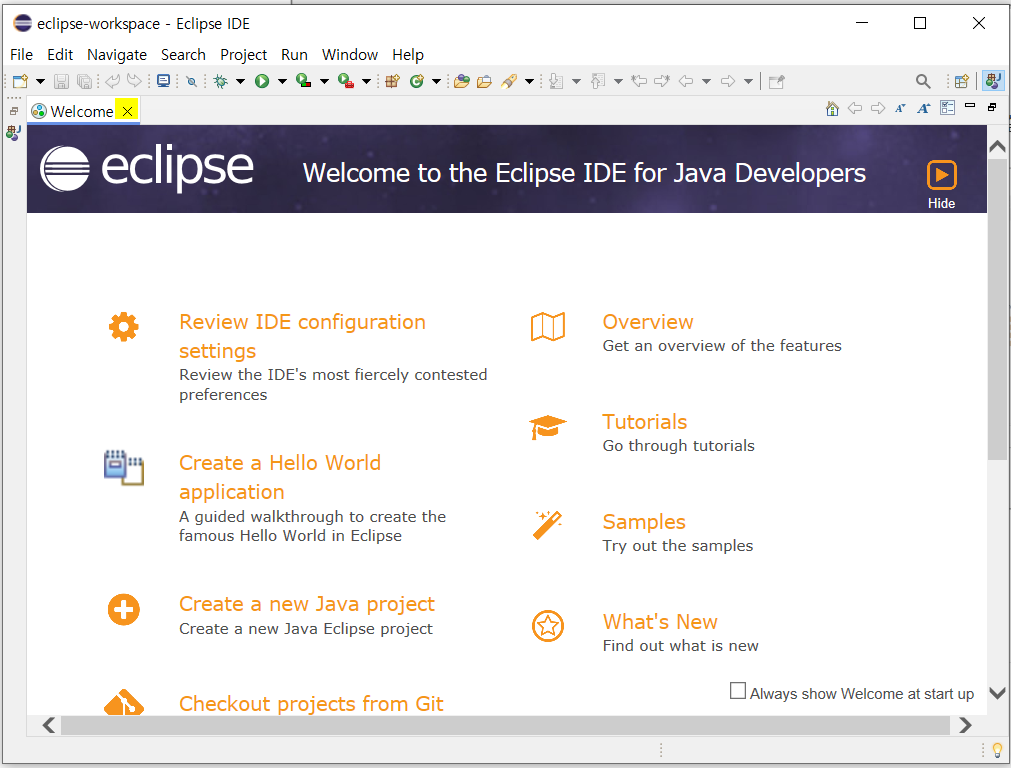Click the green Run button icon
Image resolution: width=1011 pixels, height=768 pixels.
click(262, 81)
